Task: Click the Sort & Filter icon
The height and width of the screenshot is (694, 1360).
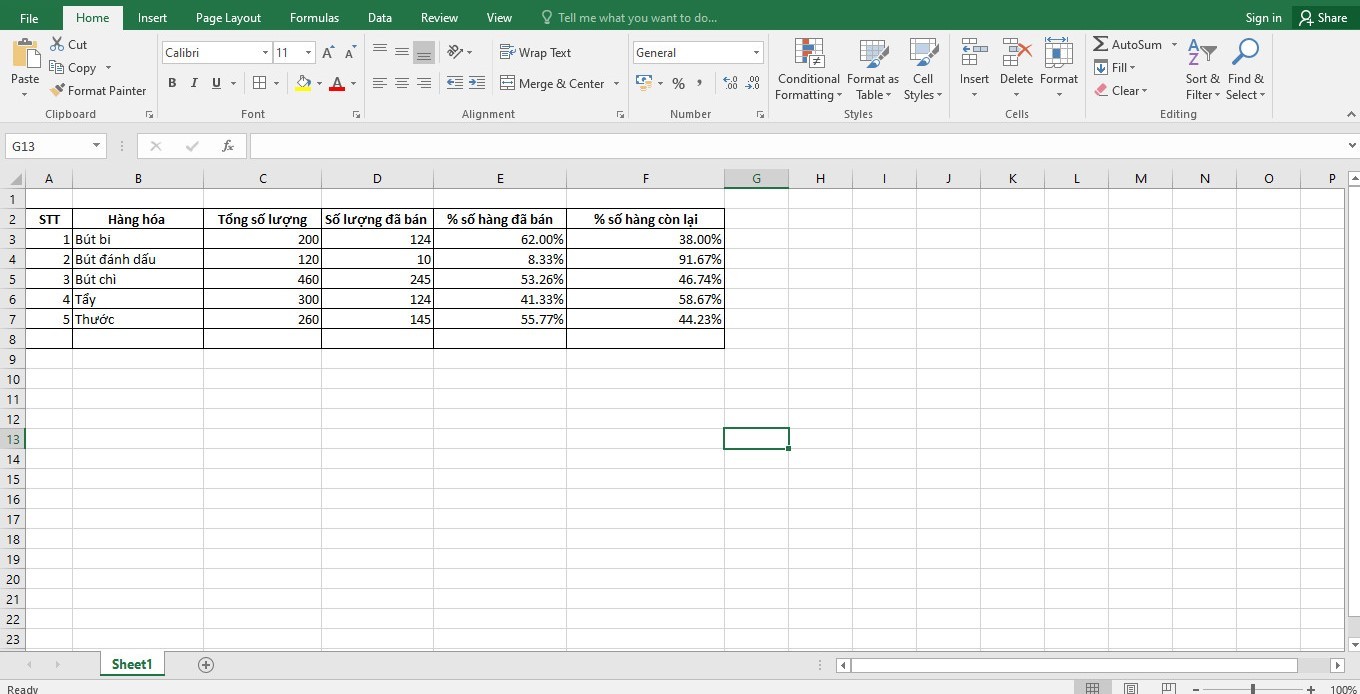Action: [x=1202, y=53]
